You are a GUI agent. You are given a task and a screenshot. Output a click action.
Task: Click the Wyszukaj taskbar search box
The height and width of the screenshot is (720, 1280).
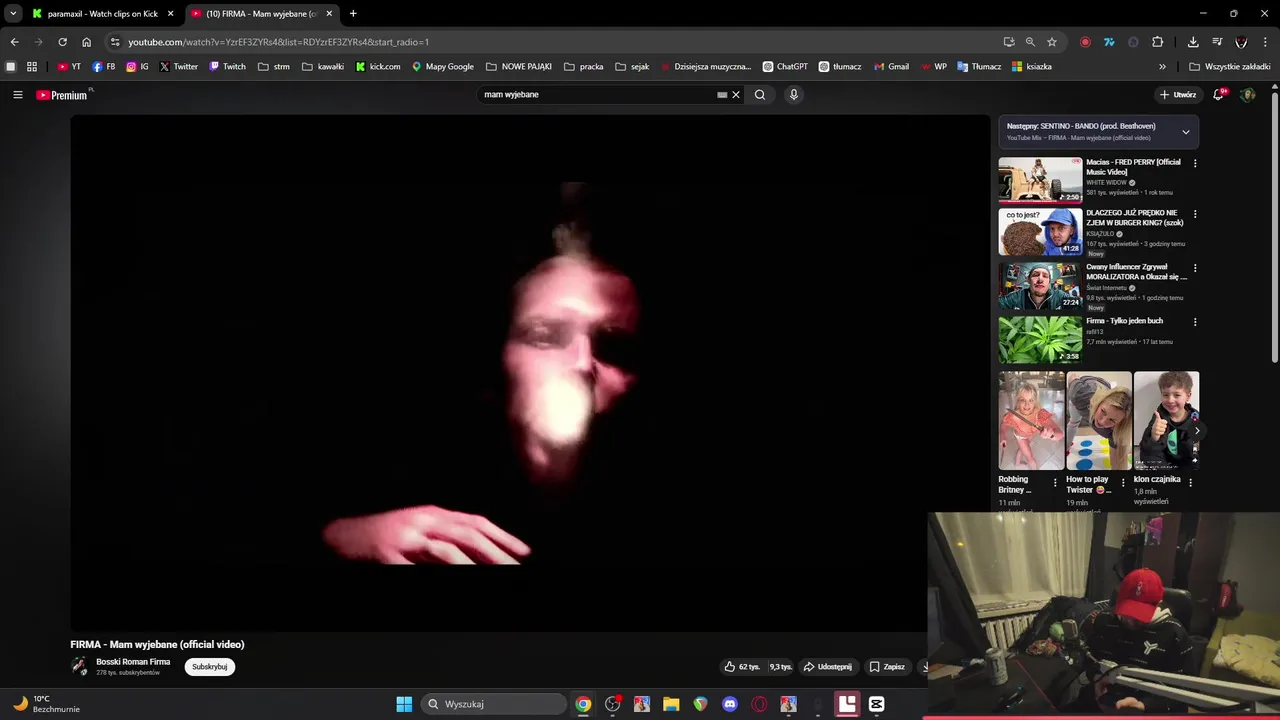(x=494, y=704)
